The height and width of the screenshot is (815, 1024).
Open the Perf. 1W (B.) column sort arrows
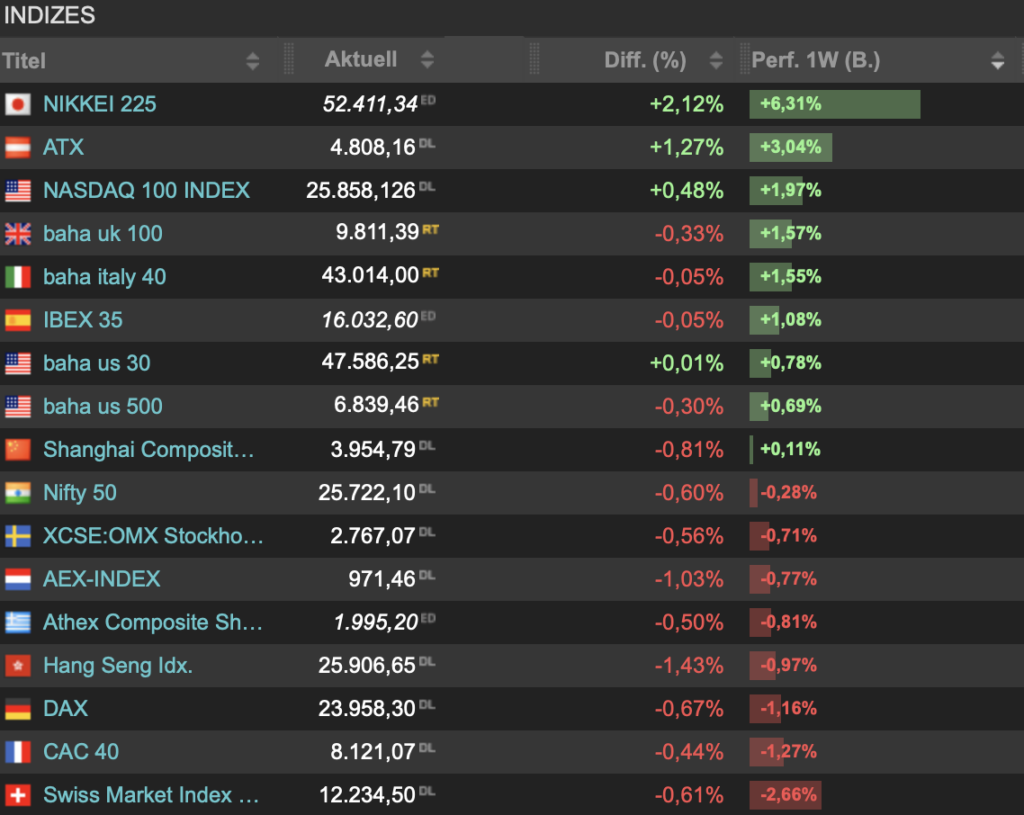[997, 61]
